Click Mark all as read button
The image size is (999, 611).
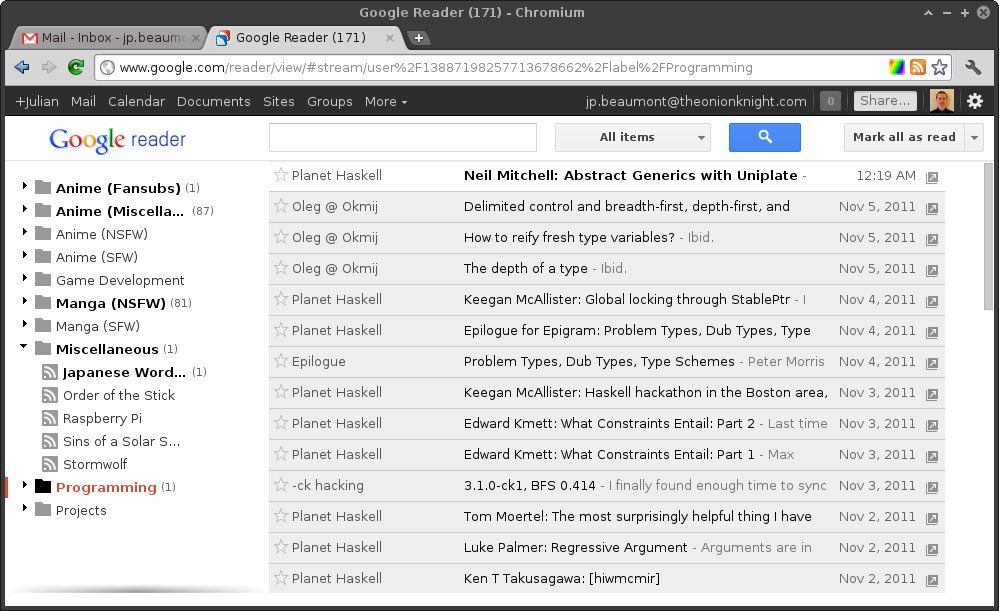pyautogui.click(x=904, y=137)
